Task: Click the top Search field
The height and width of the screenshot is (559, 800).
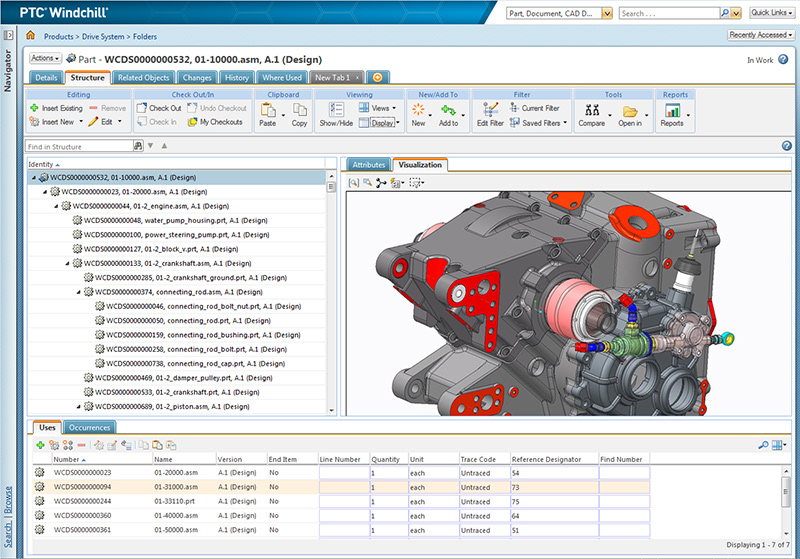Action: pos(669,13)
